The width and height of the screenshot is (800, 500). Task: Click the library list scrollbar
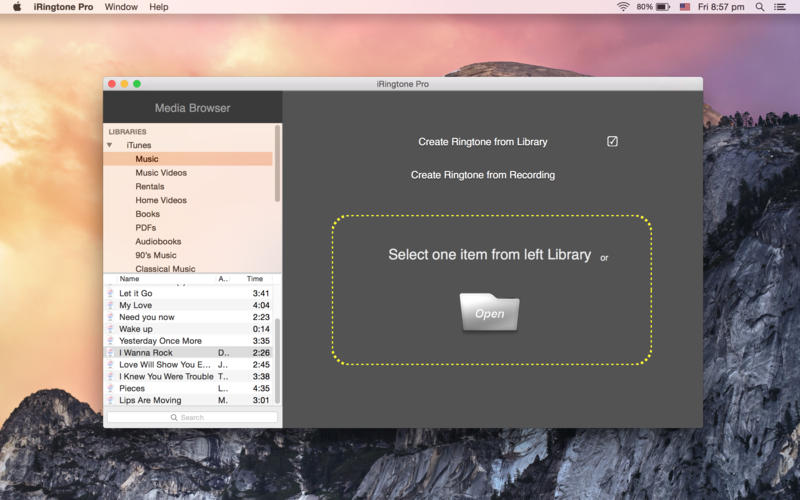[278, 163]
